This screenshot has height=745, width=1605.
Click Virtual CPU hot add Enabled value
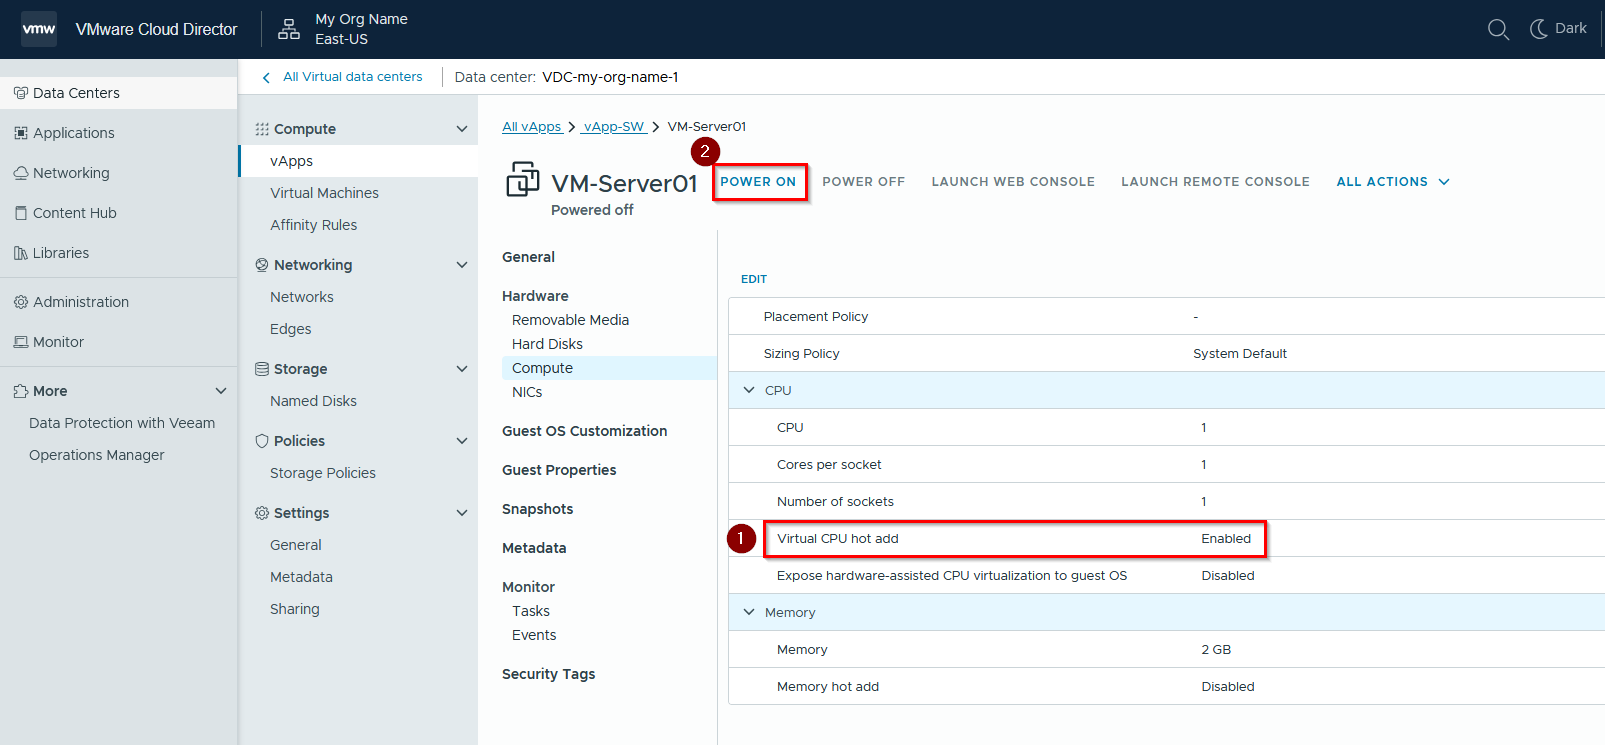click(1226, 538)
